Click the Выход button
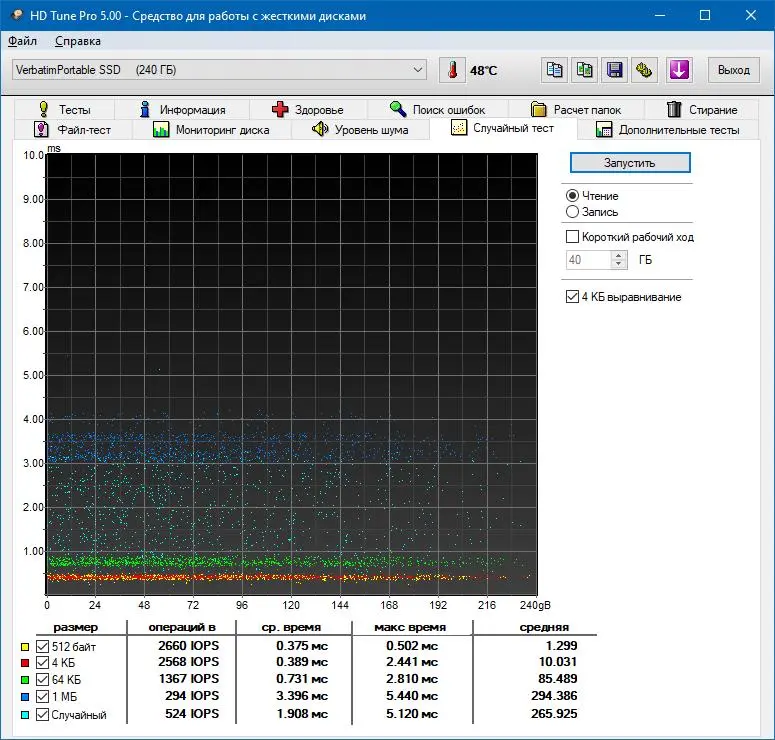Image resolution: width=775 pixels, height=740 pixels. (x=733, y=70)
